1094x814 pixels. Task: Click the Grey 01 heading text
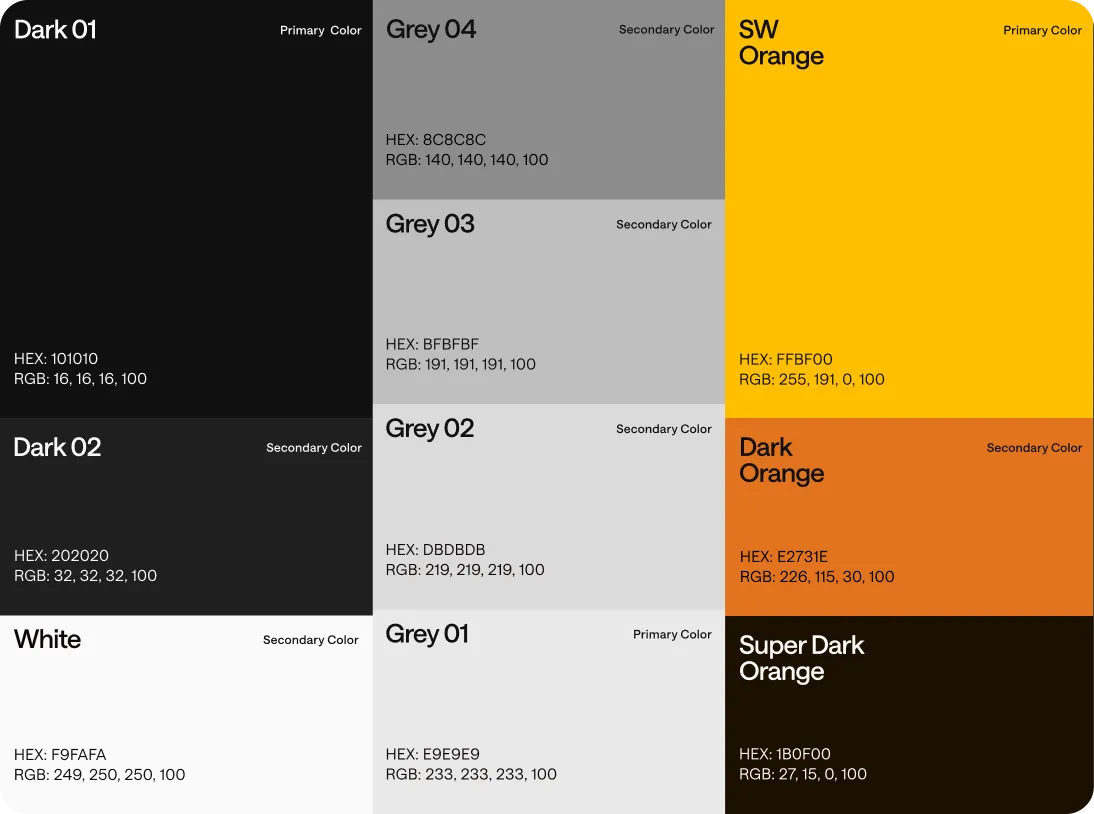(x=429, y=633)
